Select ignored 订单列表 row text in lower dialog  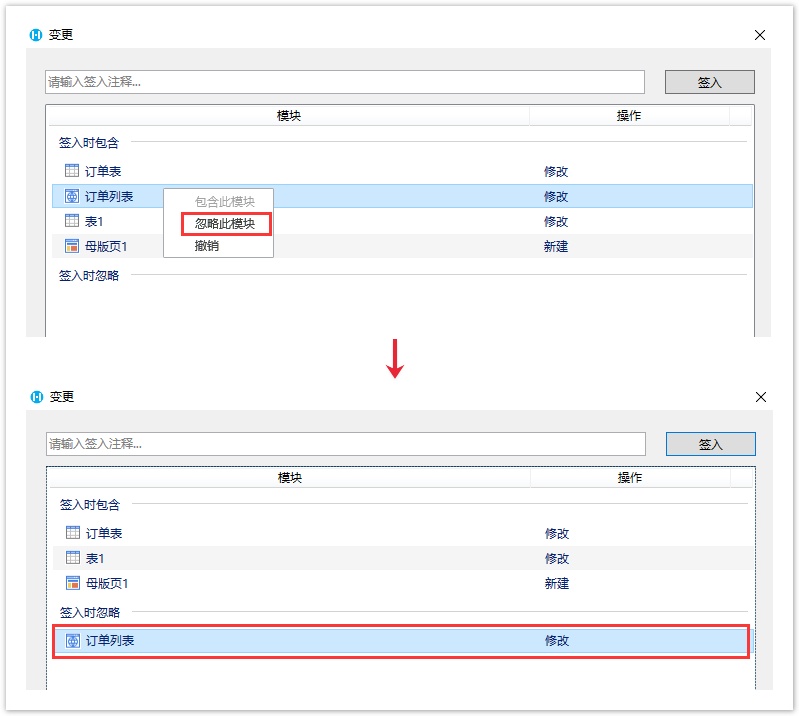pos(110,641)
